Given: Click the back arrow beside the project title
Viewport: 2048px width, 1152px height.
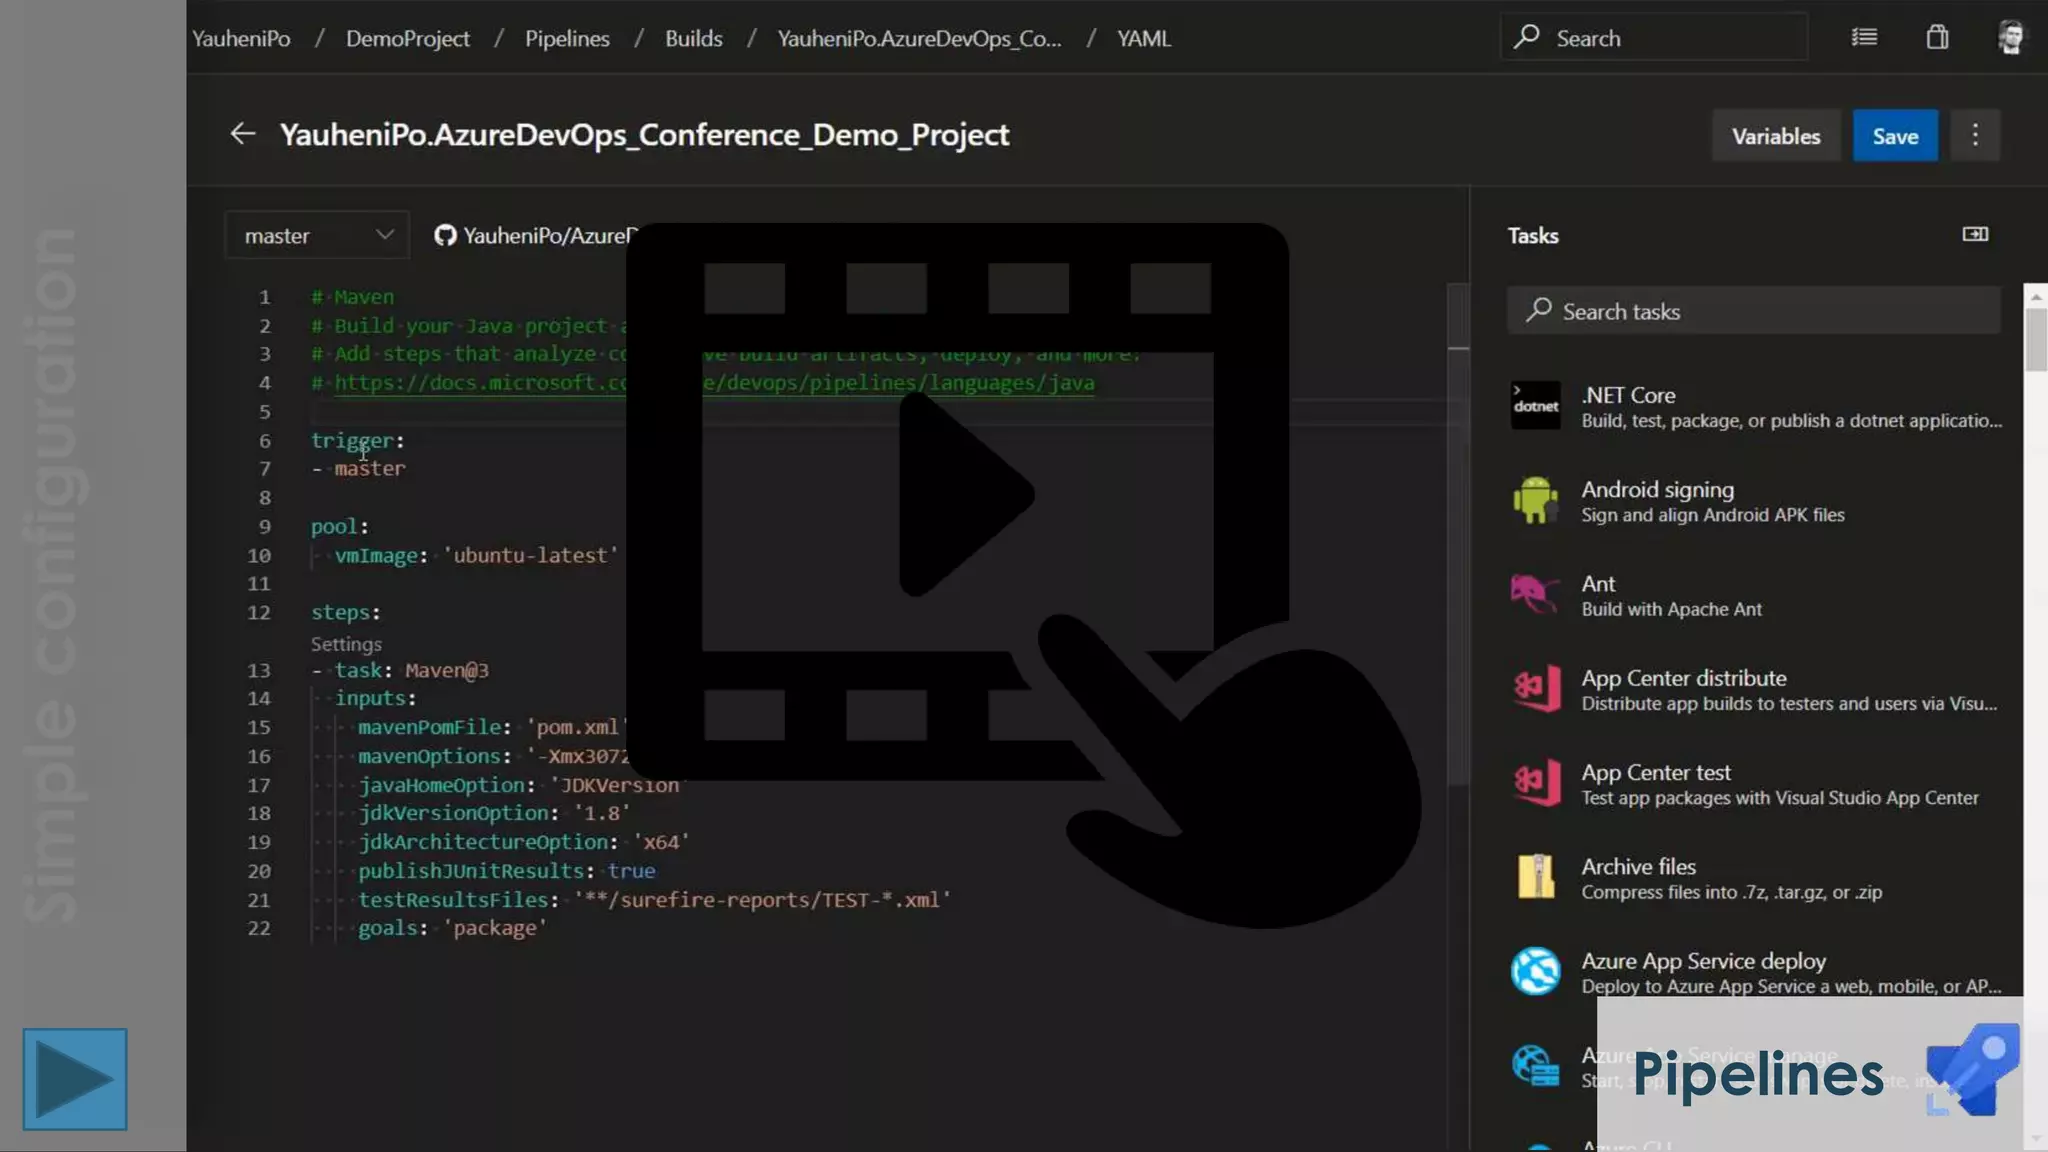Looking at the screenshot, I should point(242,134).
